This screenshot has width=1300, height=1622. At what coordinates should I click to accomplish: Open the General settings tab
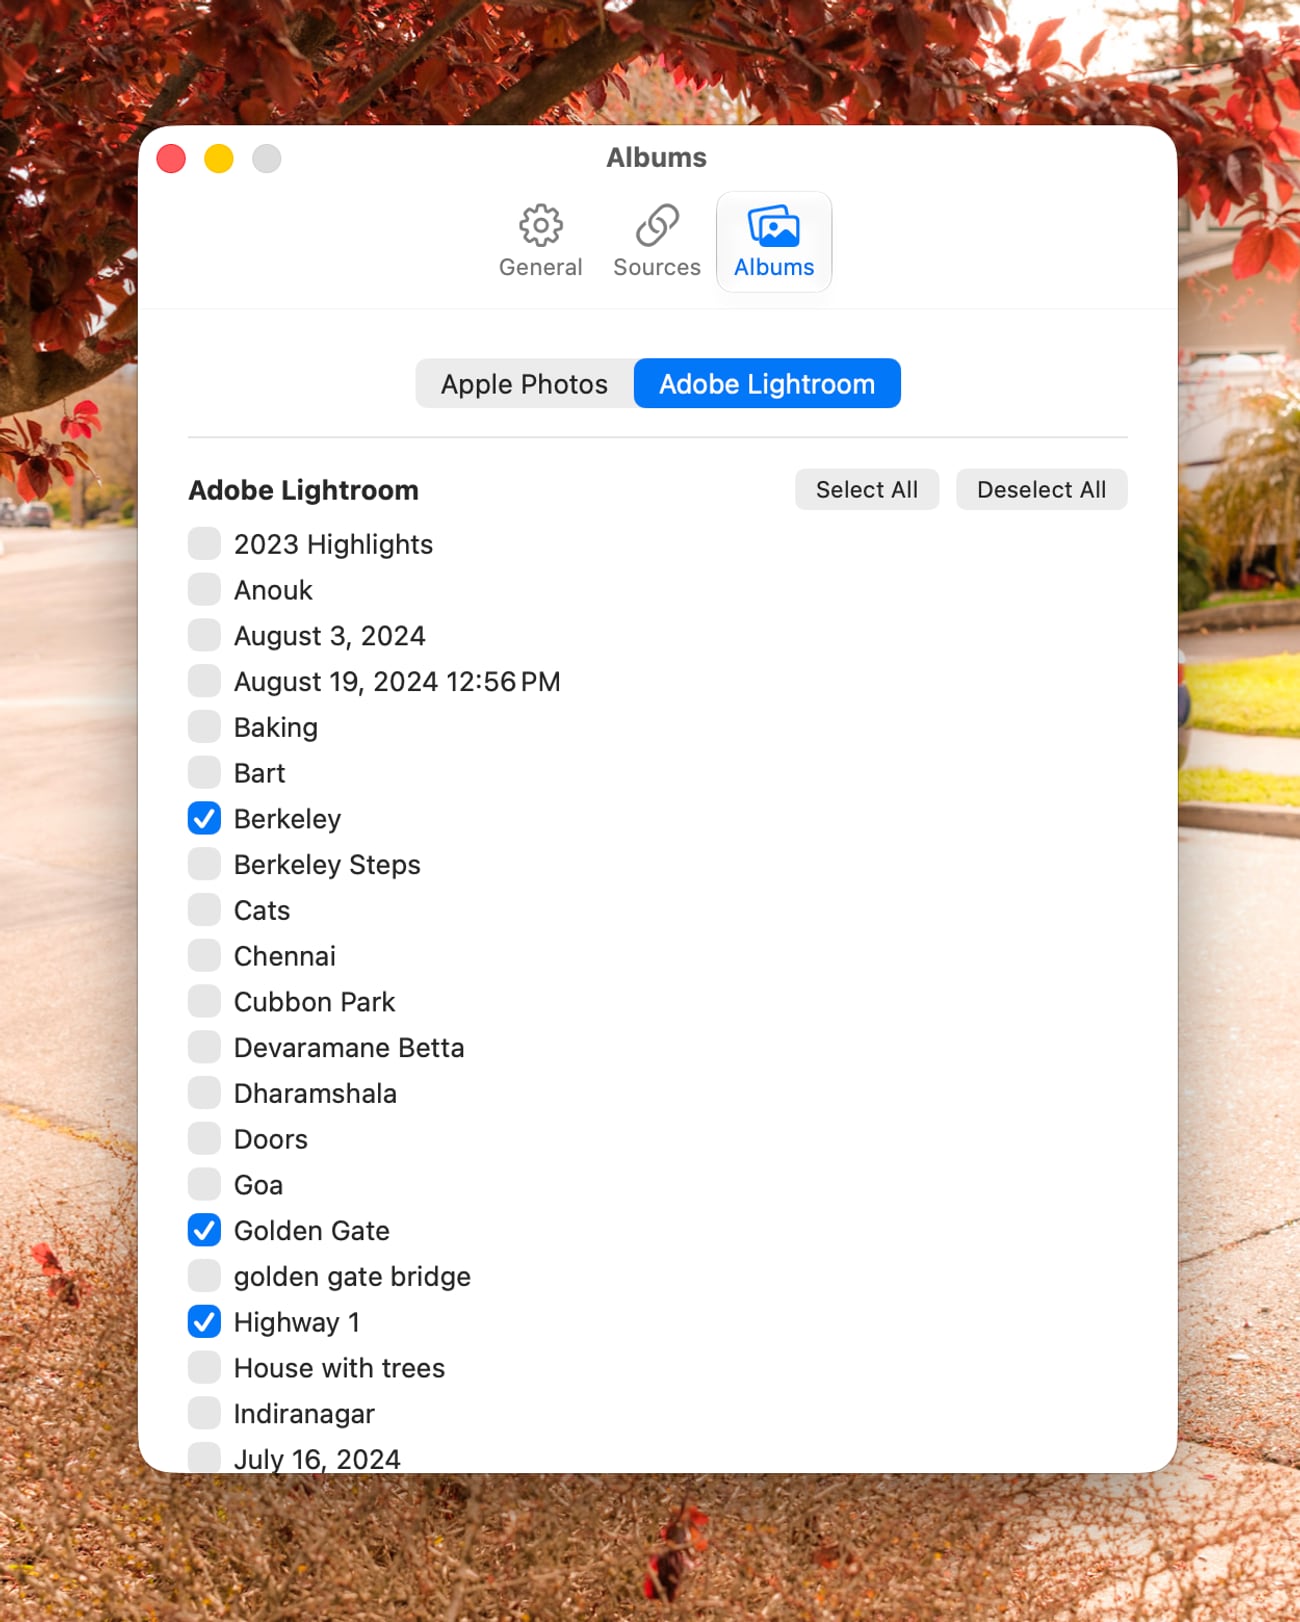coord(540,241)
